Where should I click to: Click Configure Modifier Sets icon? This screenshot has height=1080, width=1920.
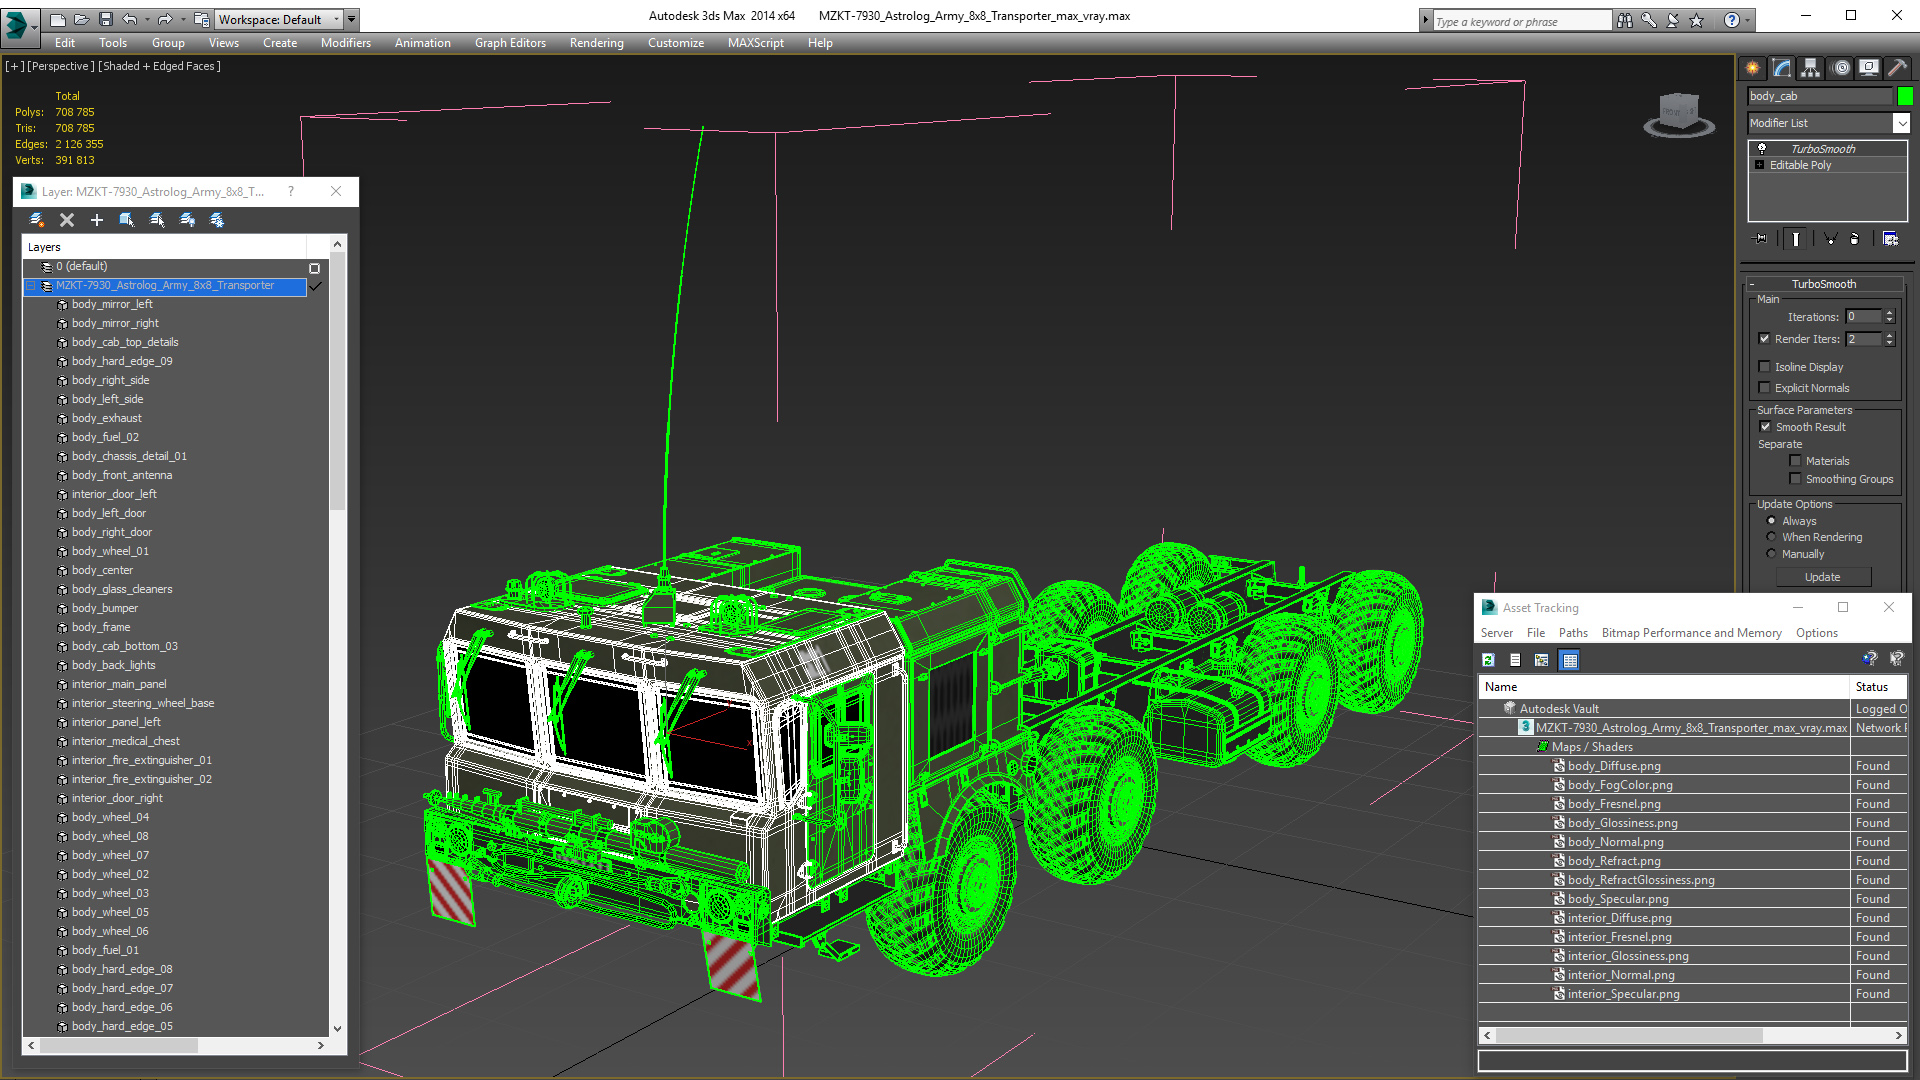[x=1890, y=239]
